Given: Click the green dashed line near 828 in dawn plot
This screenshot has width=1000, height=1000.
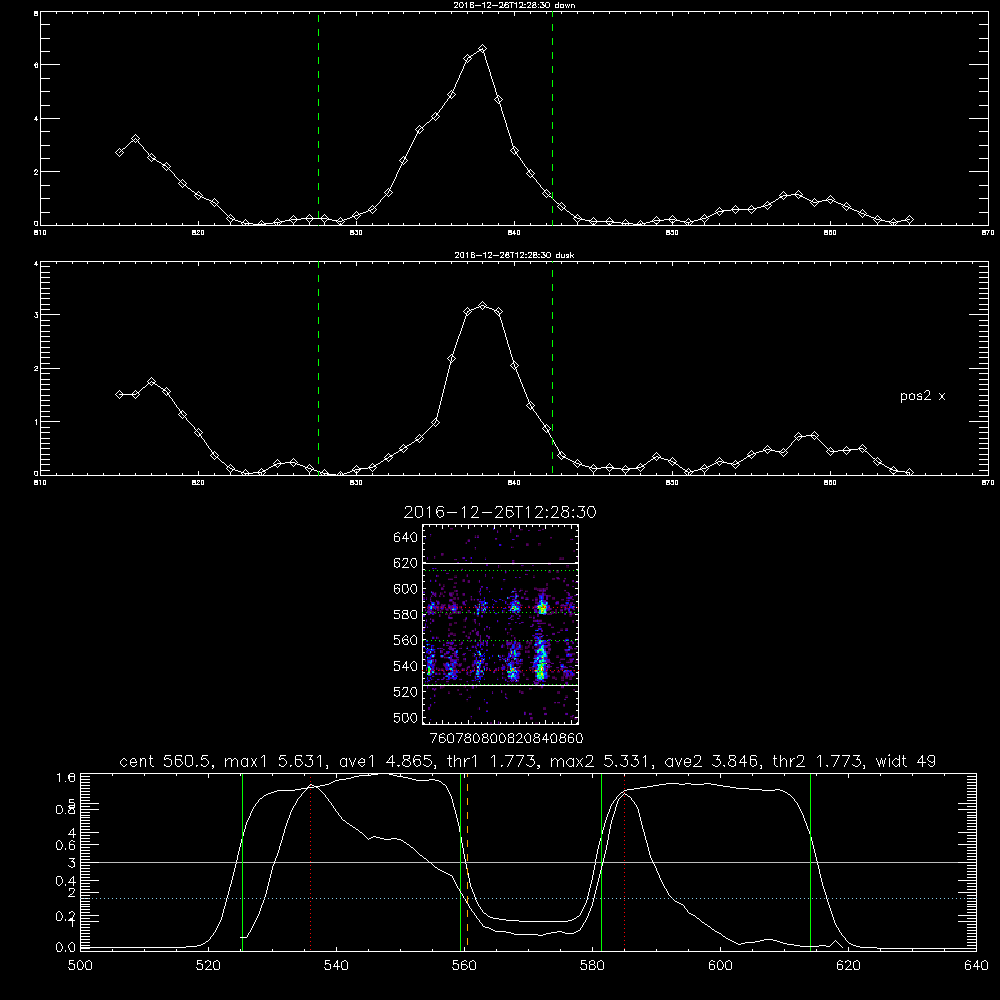Looking at the screenshot, I should click(319, 119).
